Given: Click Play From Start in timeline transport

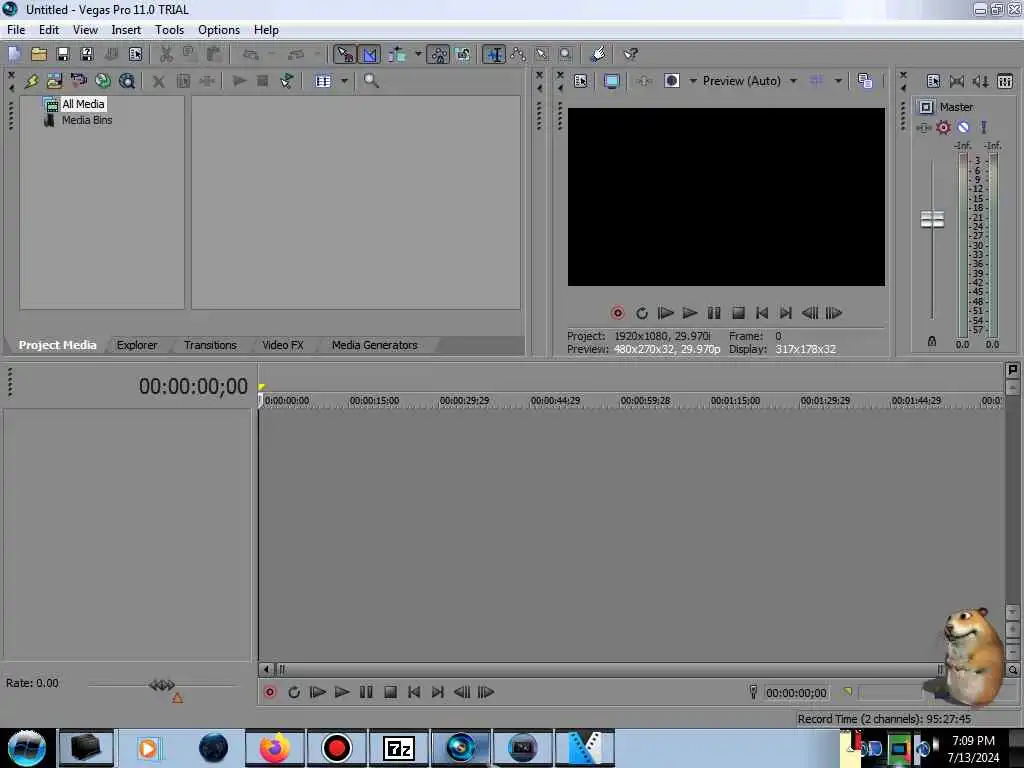Looking at the screenshot, I should point(317,692).
